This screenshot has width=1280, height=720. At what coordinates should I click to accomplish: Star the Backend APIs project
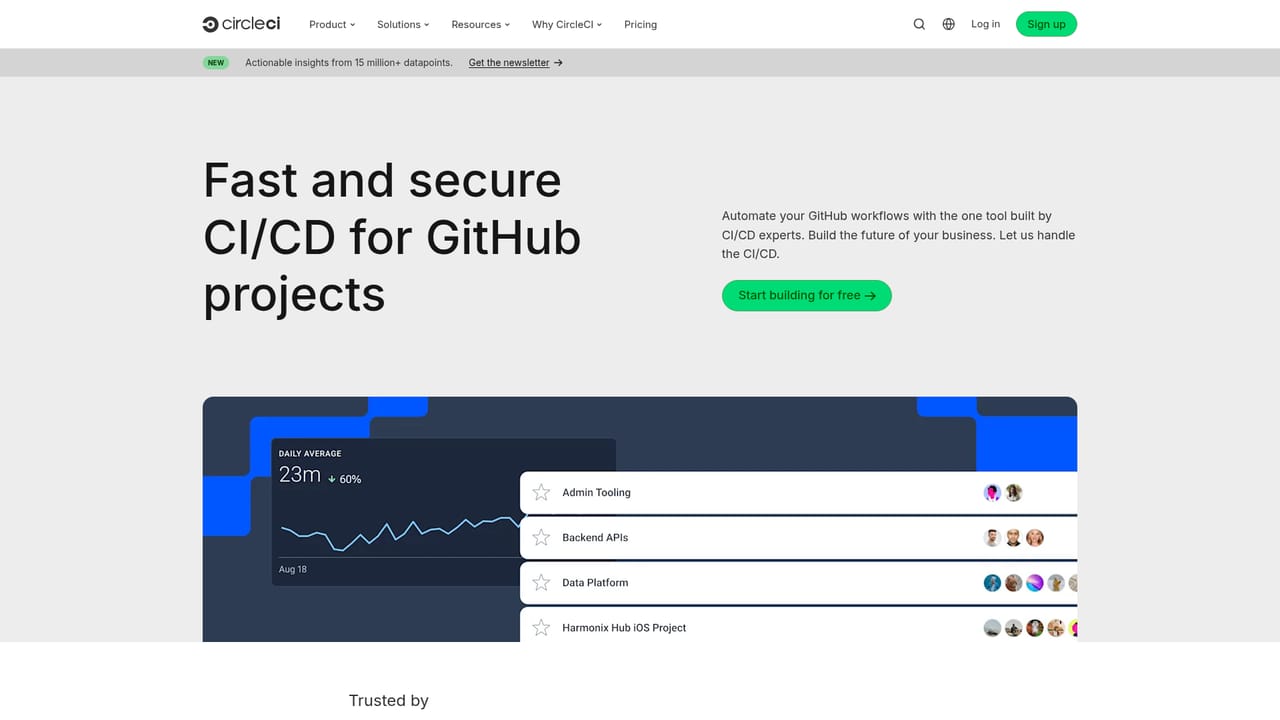[541, 537]
